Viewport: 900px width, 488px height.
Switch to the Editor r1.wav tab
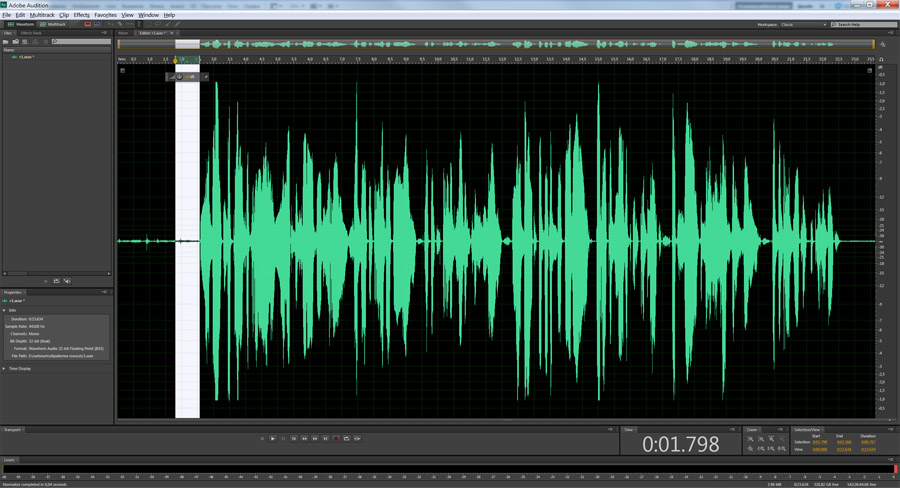tap(152, 33)
